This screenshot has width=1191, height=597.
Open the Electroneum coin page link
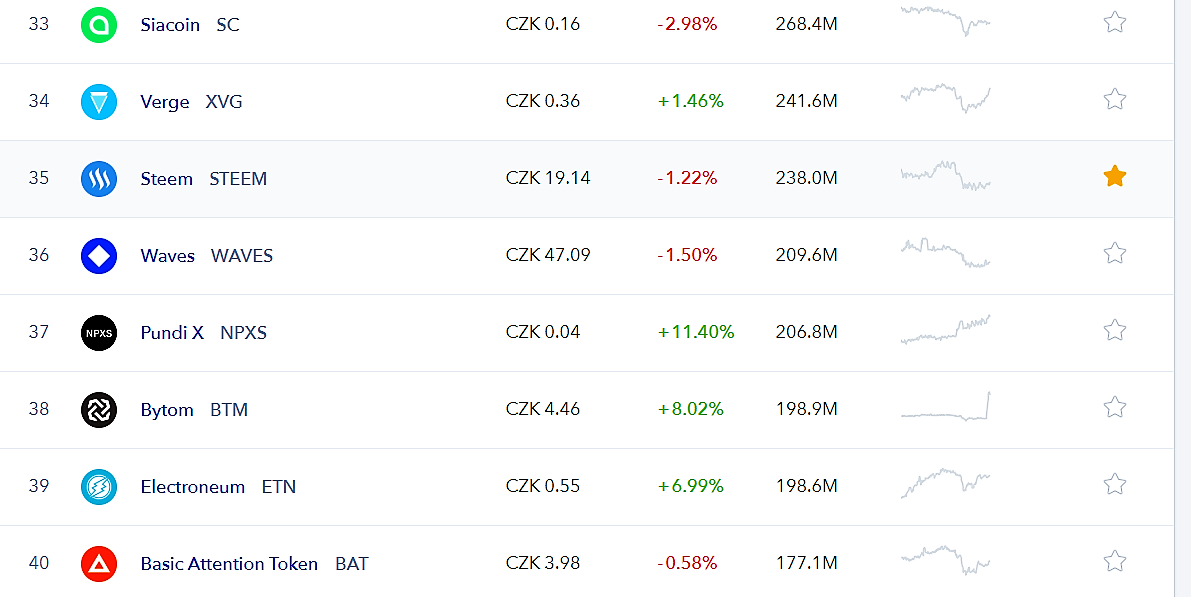point(192,487)
